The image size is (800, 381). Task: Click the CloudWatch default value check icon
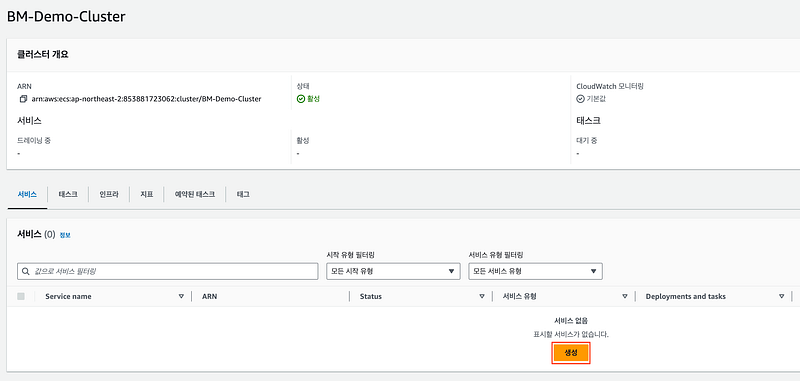(x=580, y=99)
